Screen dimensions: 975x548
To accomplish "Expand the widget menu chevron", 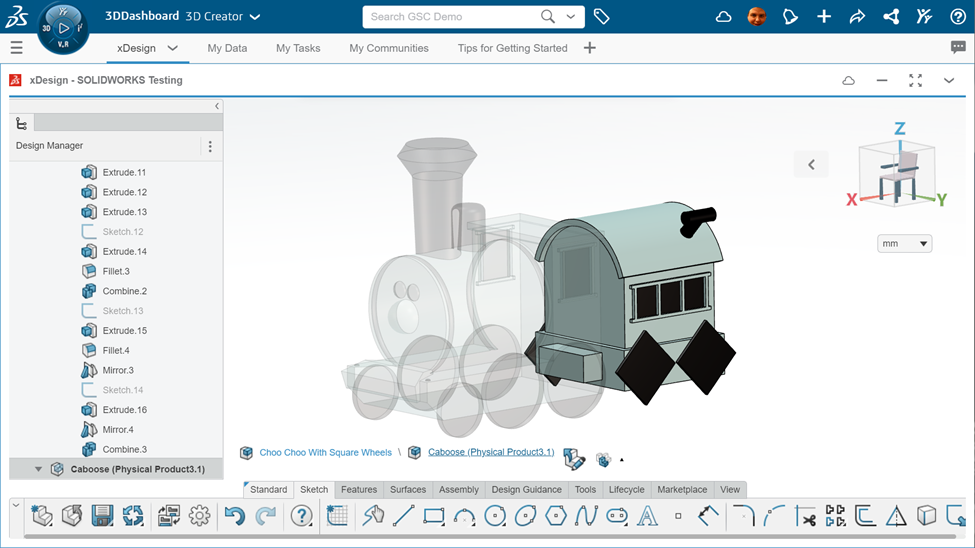I will (x=949, y=80).
